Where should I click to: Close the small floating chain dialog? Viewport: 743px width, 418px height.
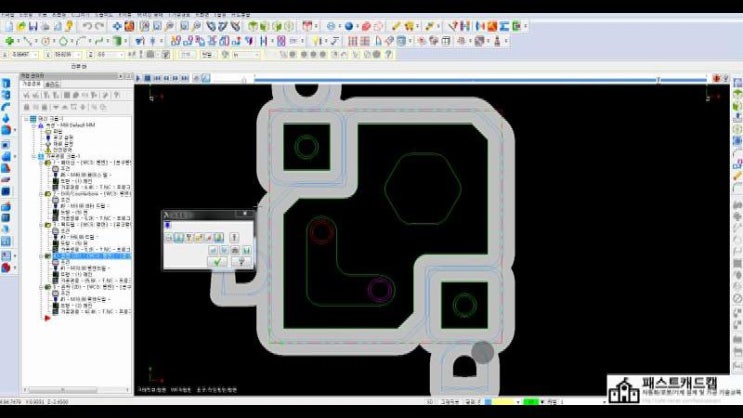[x=244, y=213]
